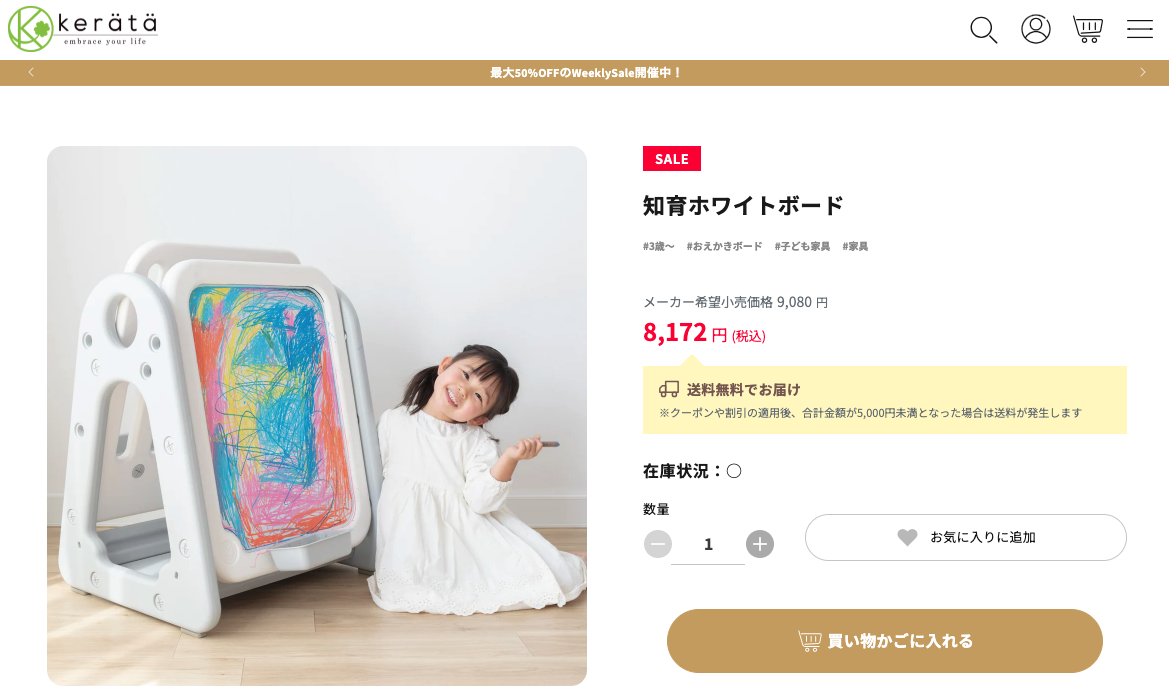Click 買い物かごに入れる add-to-cart button
Viewport: 1169px width, 688px height.
(884, 641)
